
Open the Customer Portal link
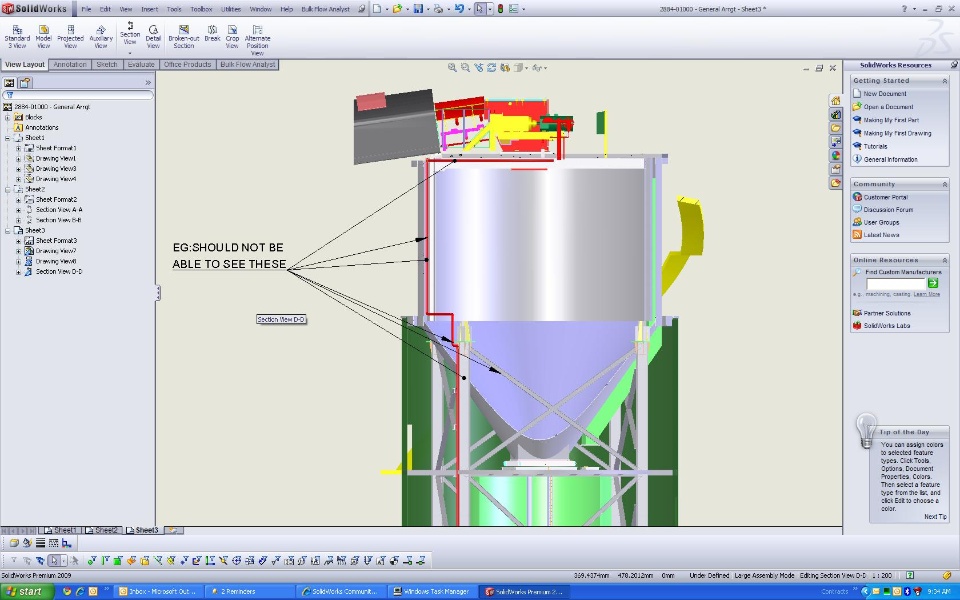886,197
